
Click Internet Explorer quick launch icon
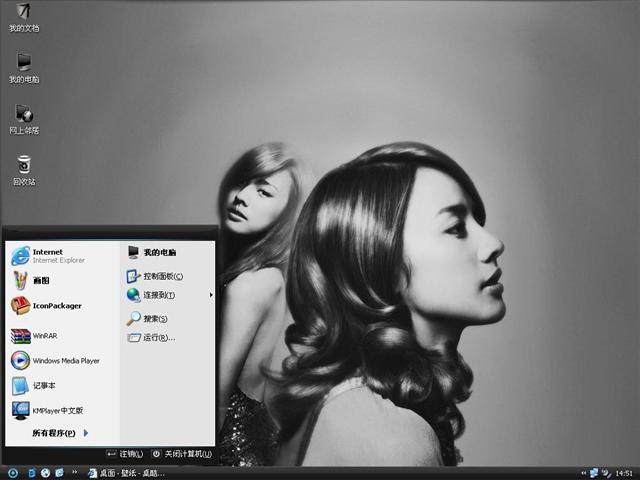(60, 473)
